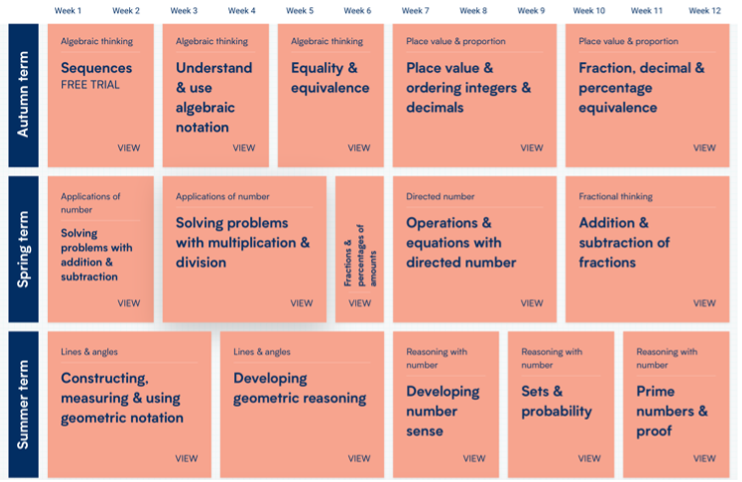Image resolution: width=742 pixels, height=482 pixels.
Task: Click the Week 7 column header
Action: tap(416, 10)
